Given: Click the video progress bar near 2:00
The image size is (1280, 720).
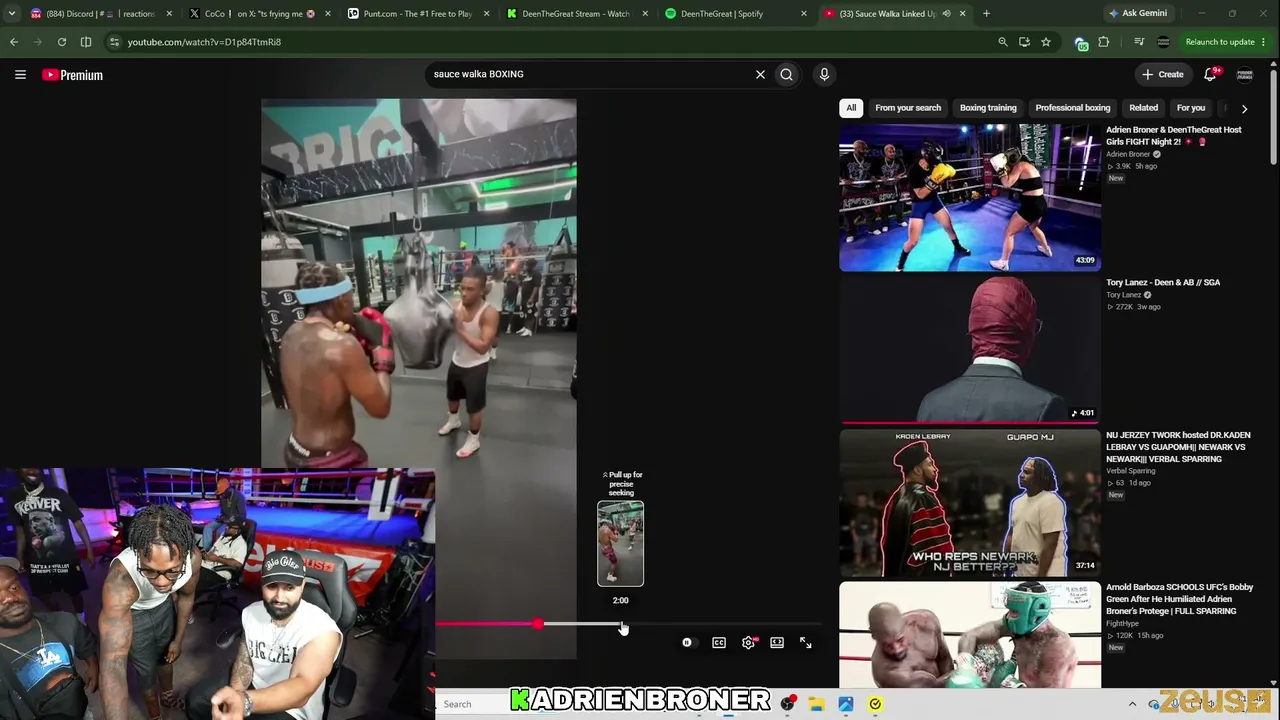Looking at the screenshot, I should point(621,624).
